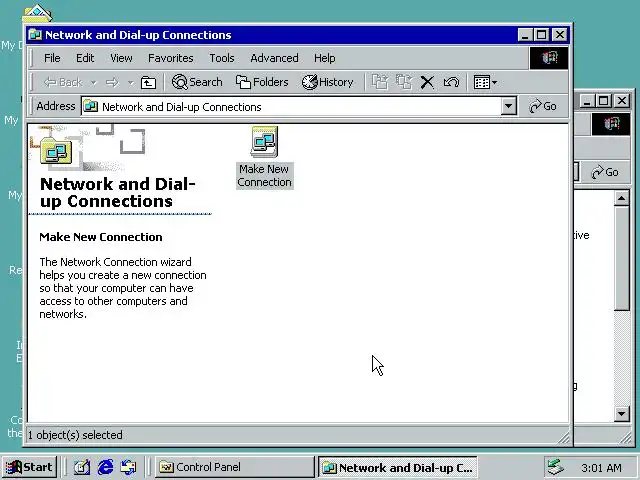The image size is (640, 480).
Task: Open the Views dropdown button
Action: (x=485, y=82)
